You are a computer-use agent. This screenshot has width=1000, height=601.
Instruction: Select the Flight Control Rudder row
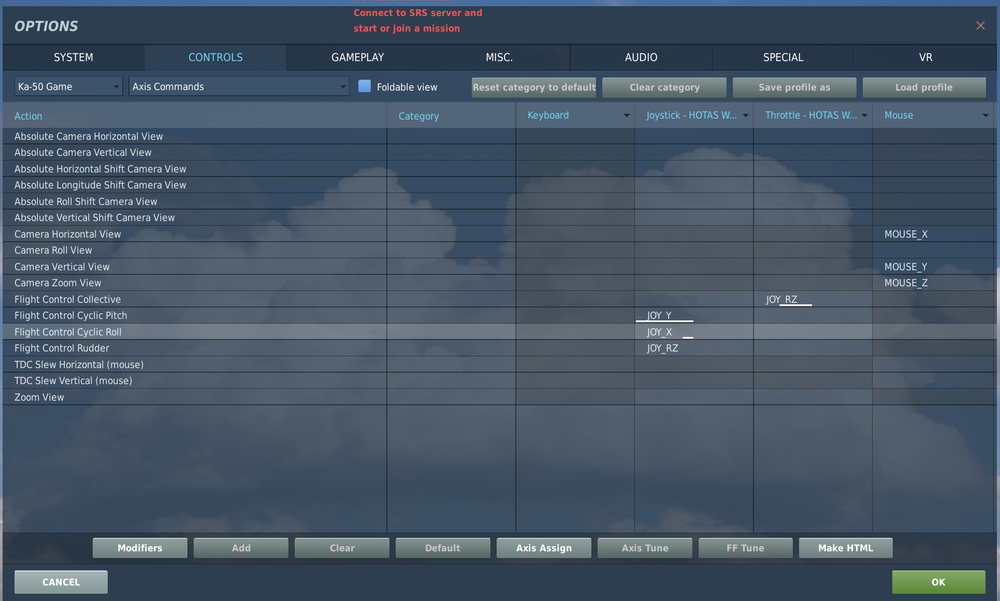tap(500, 348)
